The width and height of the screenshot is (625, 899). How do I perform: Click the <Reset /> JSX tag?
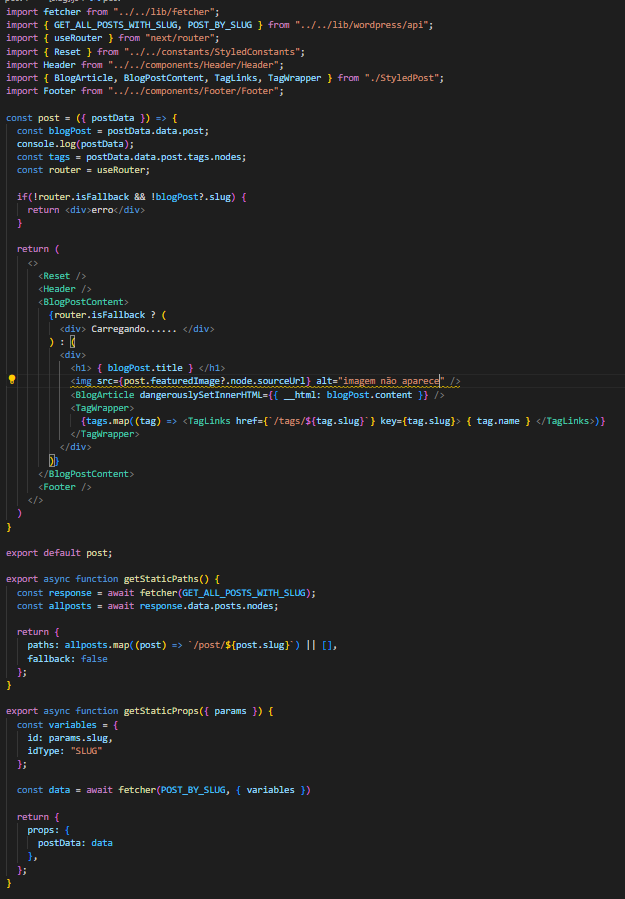tap(62, 276)
